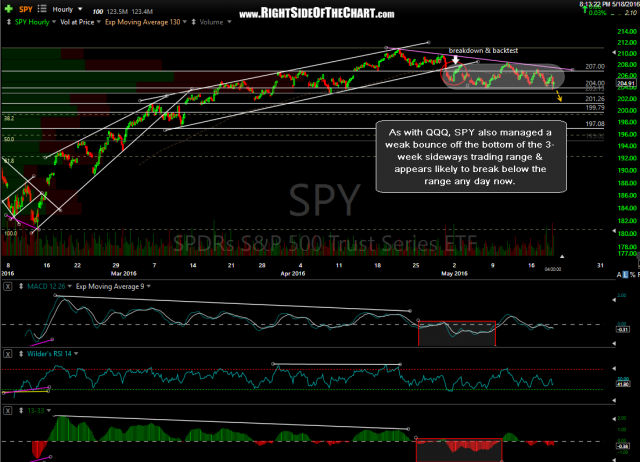This screenshot has width=640, height=462.
Task: Click the SPY ticker symbol field
Action: click(x=26, y=9)
